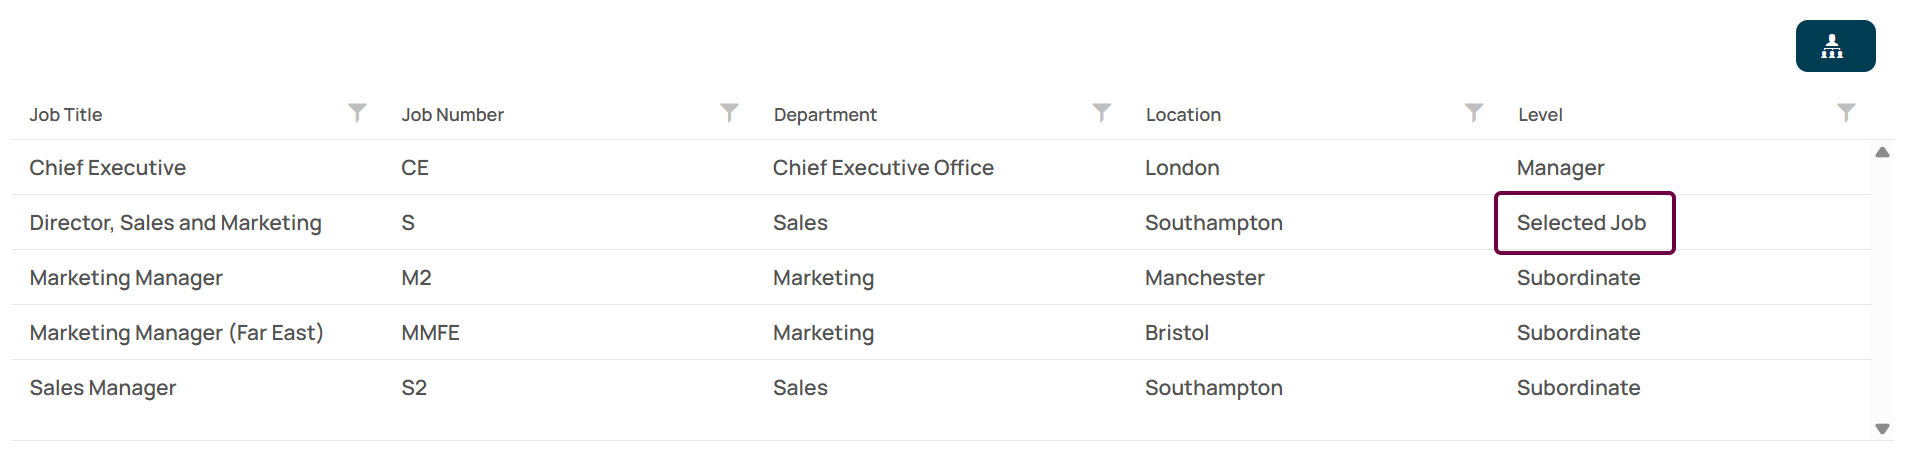1907x449 pixels.
Task: Sort by Department header
Action: point(825,115)
